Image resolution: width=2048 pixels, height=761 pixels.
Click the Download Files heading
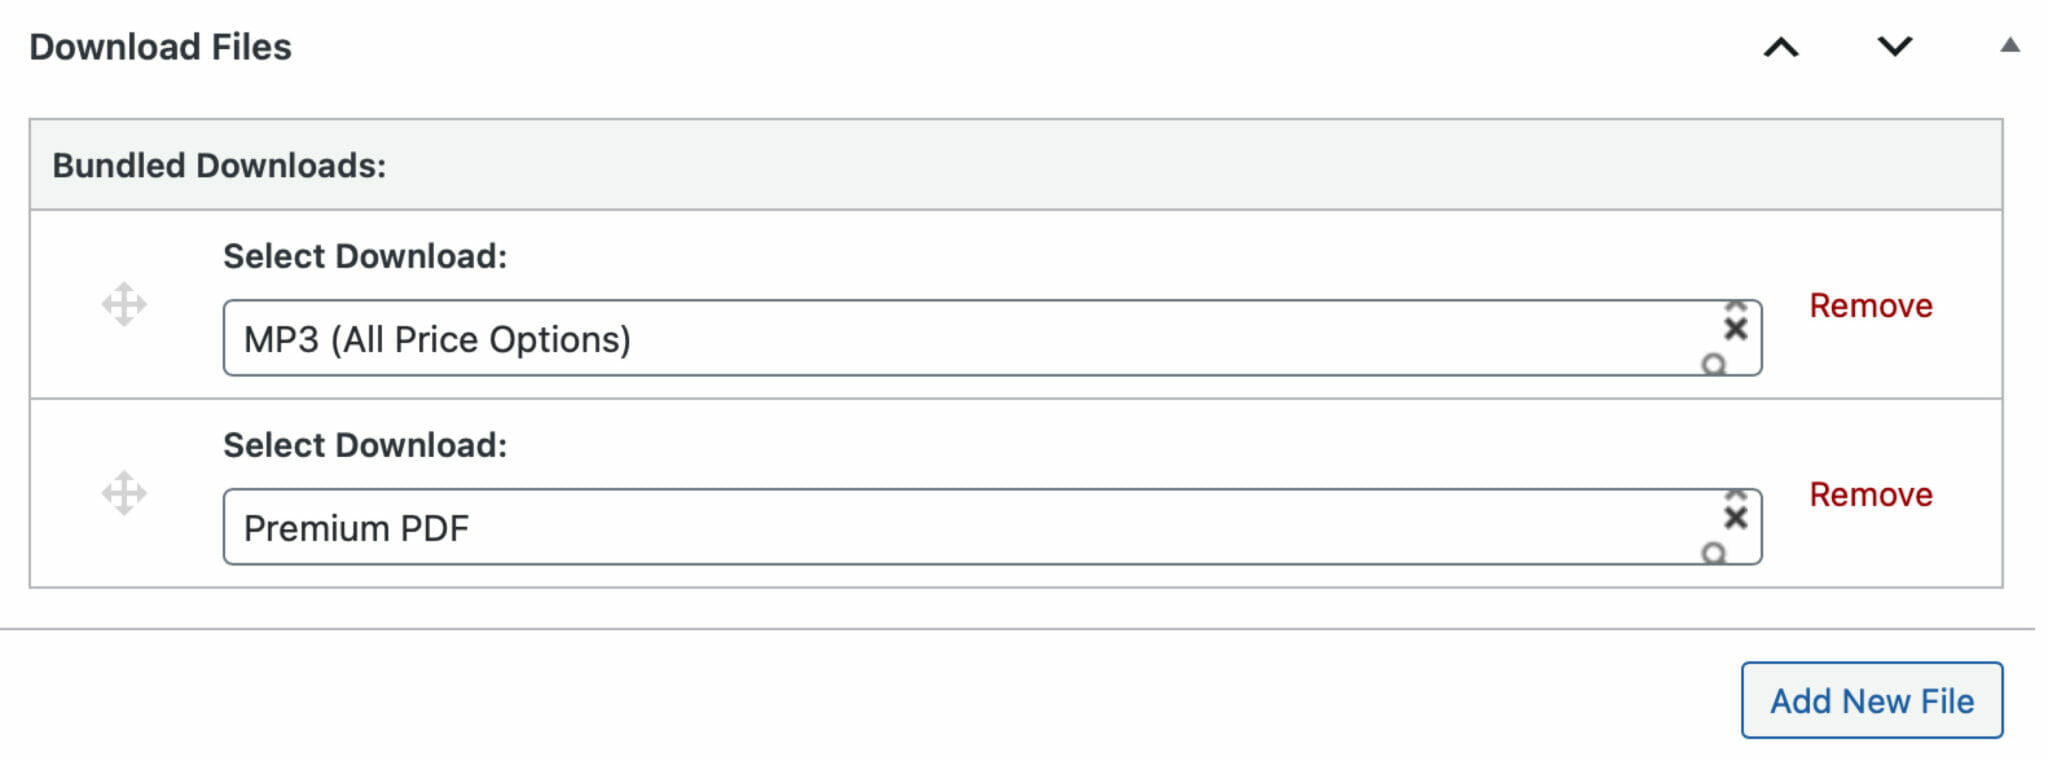coord(162,46)
